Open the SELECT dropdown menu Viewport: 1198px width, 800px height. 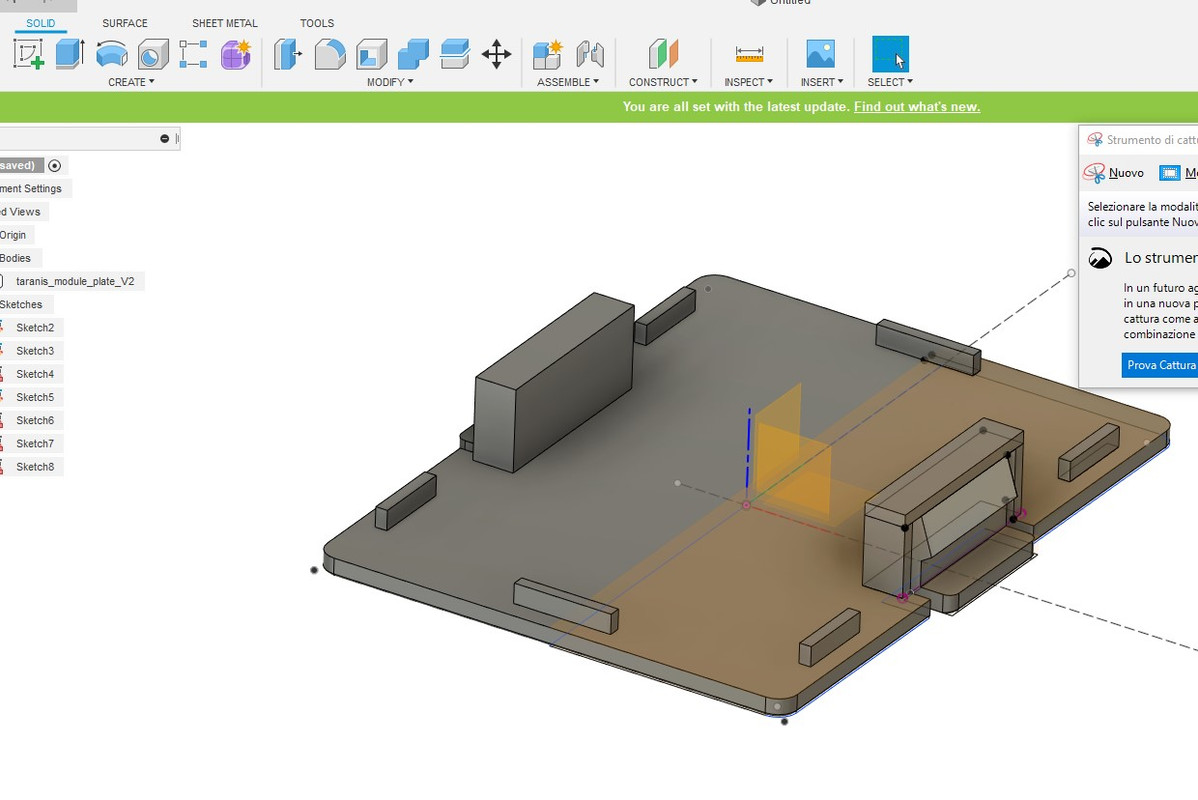pos(890,82)
